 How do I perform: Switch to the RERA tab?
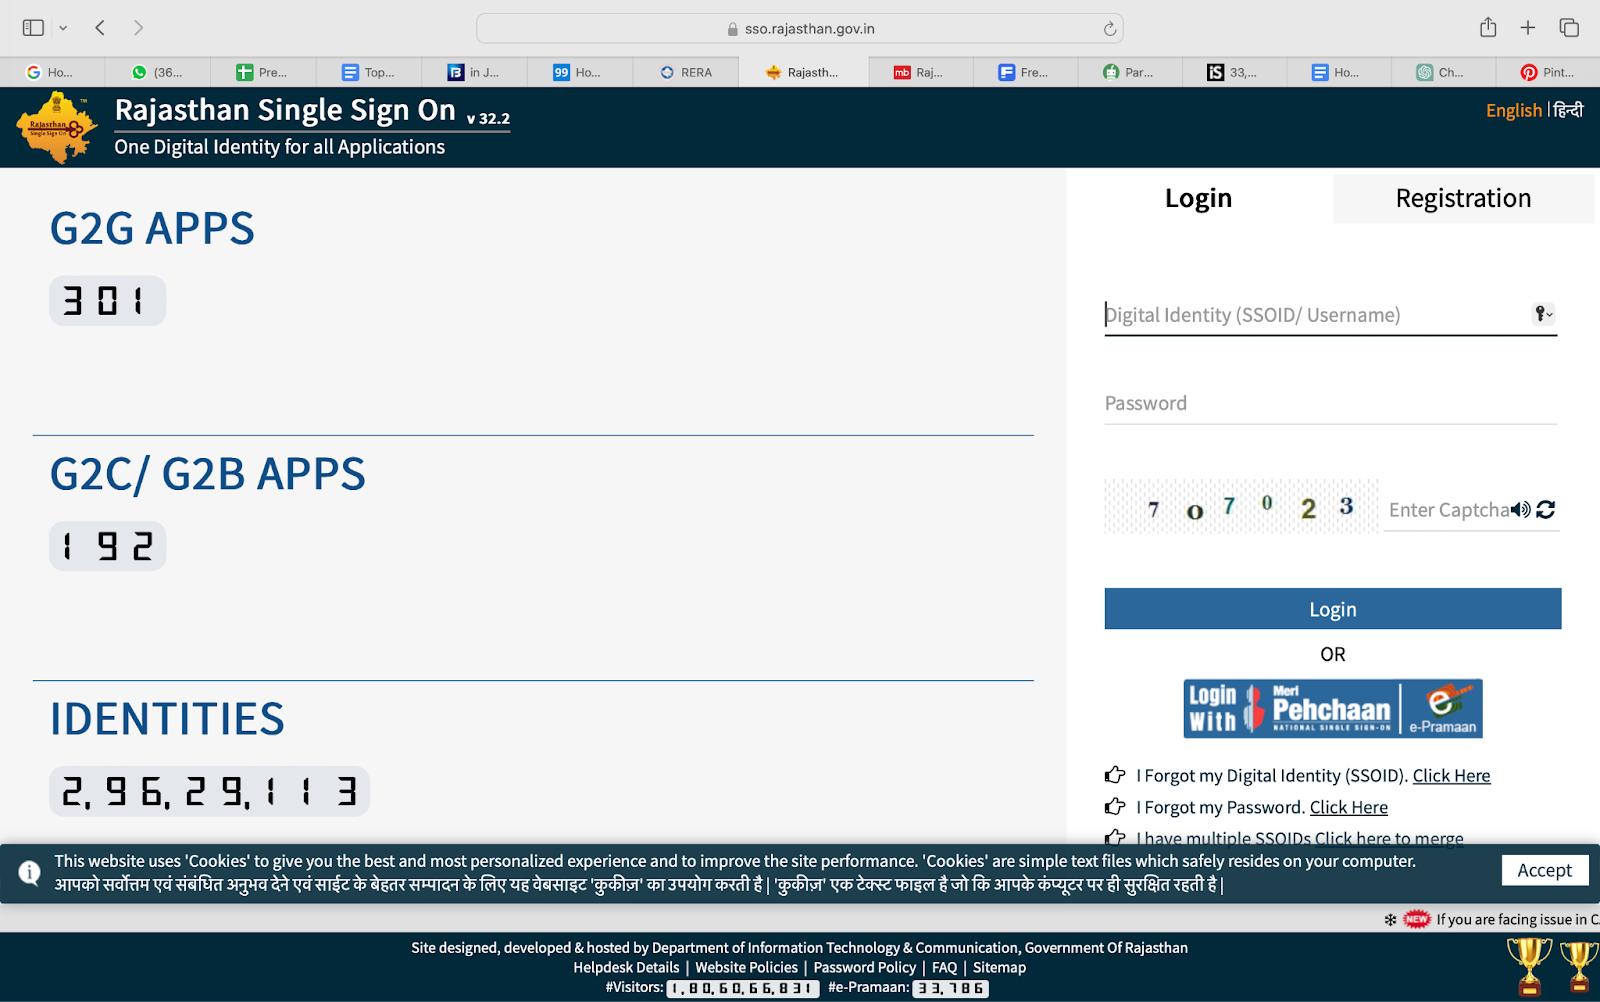pyautogui.click(x=686, y=72)
